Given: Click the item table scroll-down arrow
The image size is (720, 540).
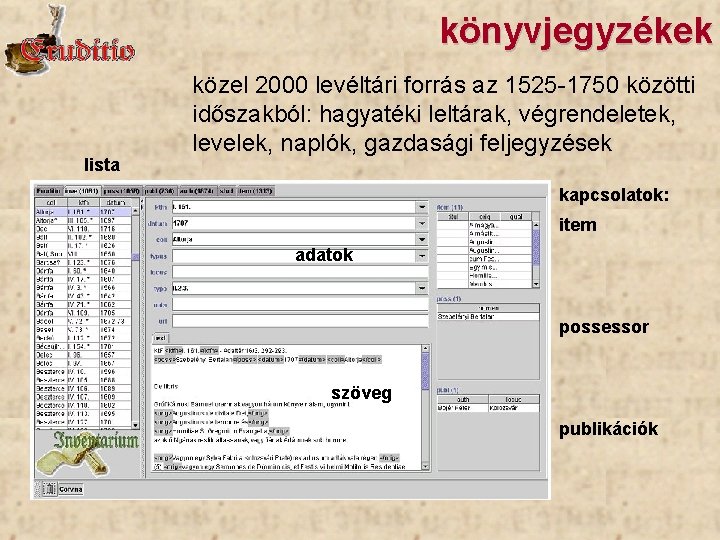Looking at the screenshot, I should click(535, 284).
